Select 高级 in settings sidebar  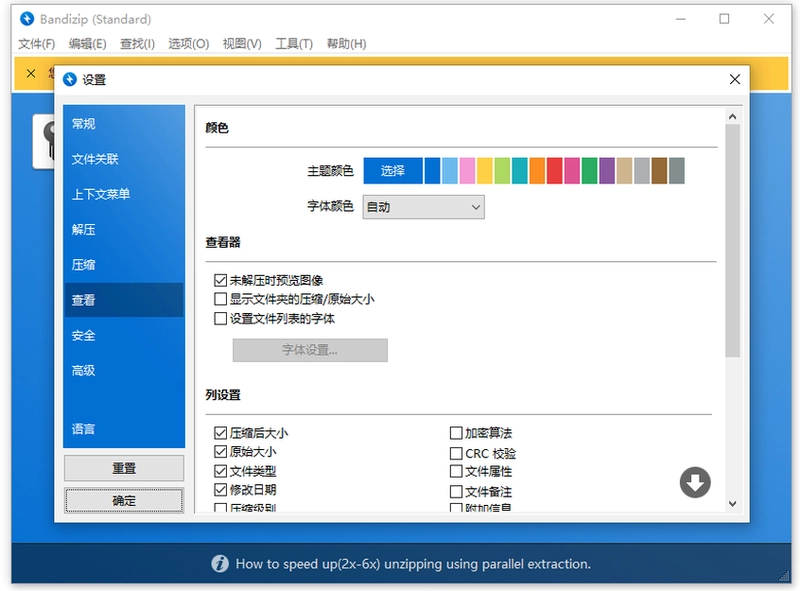(123, 371)
